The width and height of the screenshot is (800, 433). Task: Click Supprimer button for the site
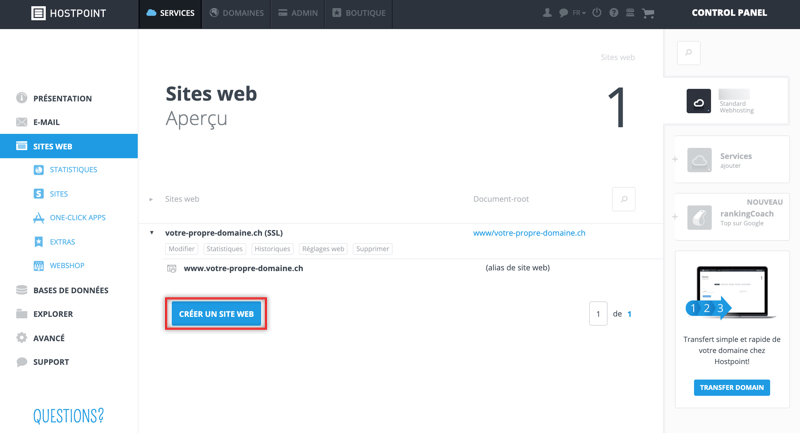coord(372,249)
